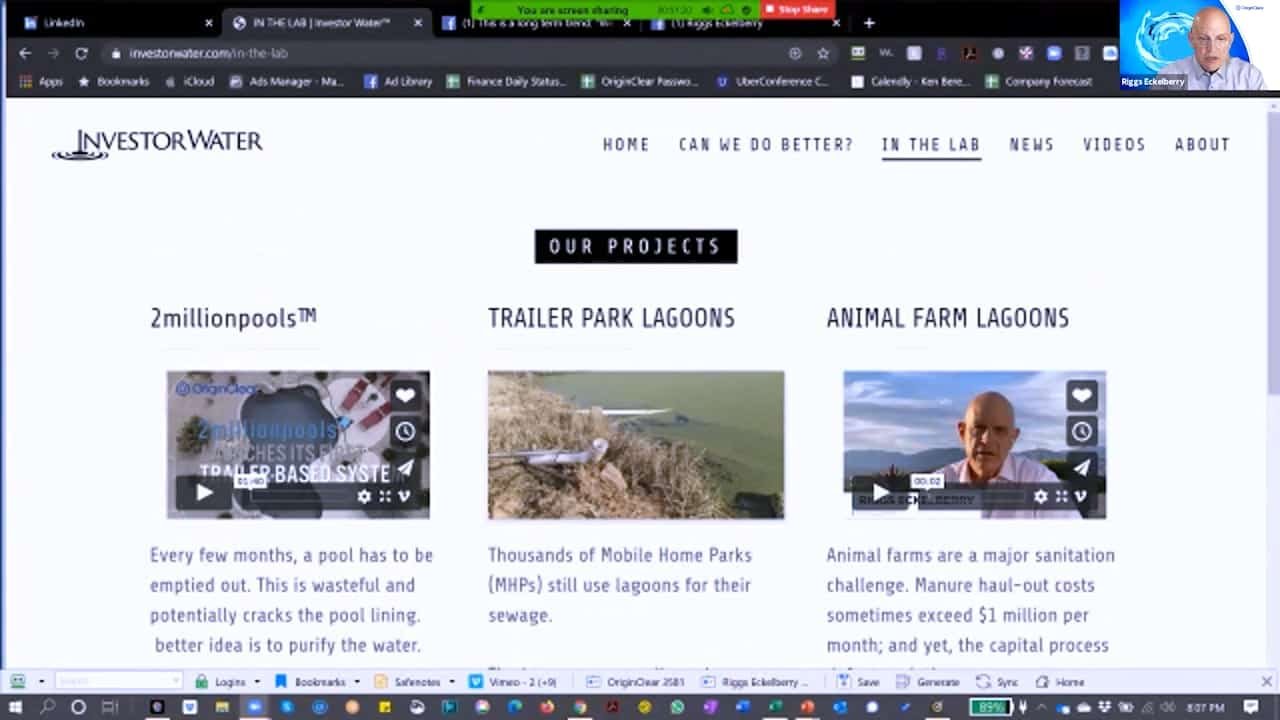
Task: Click the bottom toolbar search field
Action: 118,682
